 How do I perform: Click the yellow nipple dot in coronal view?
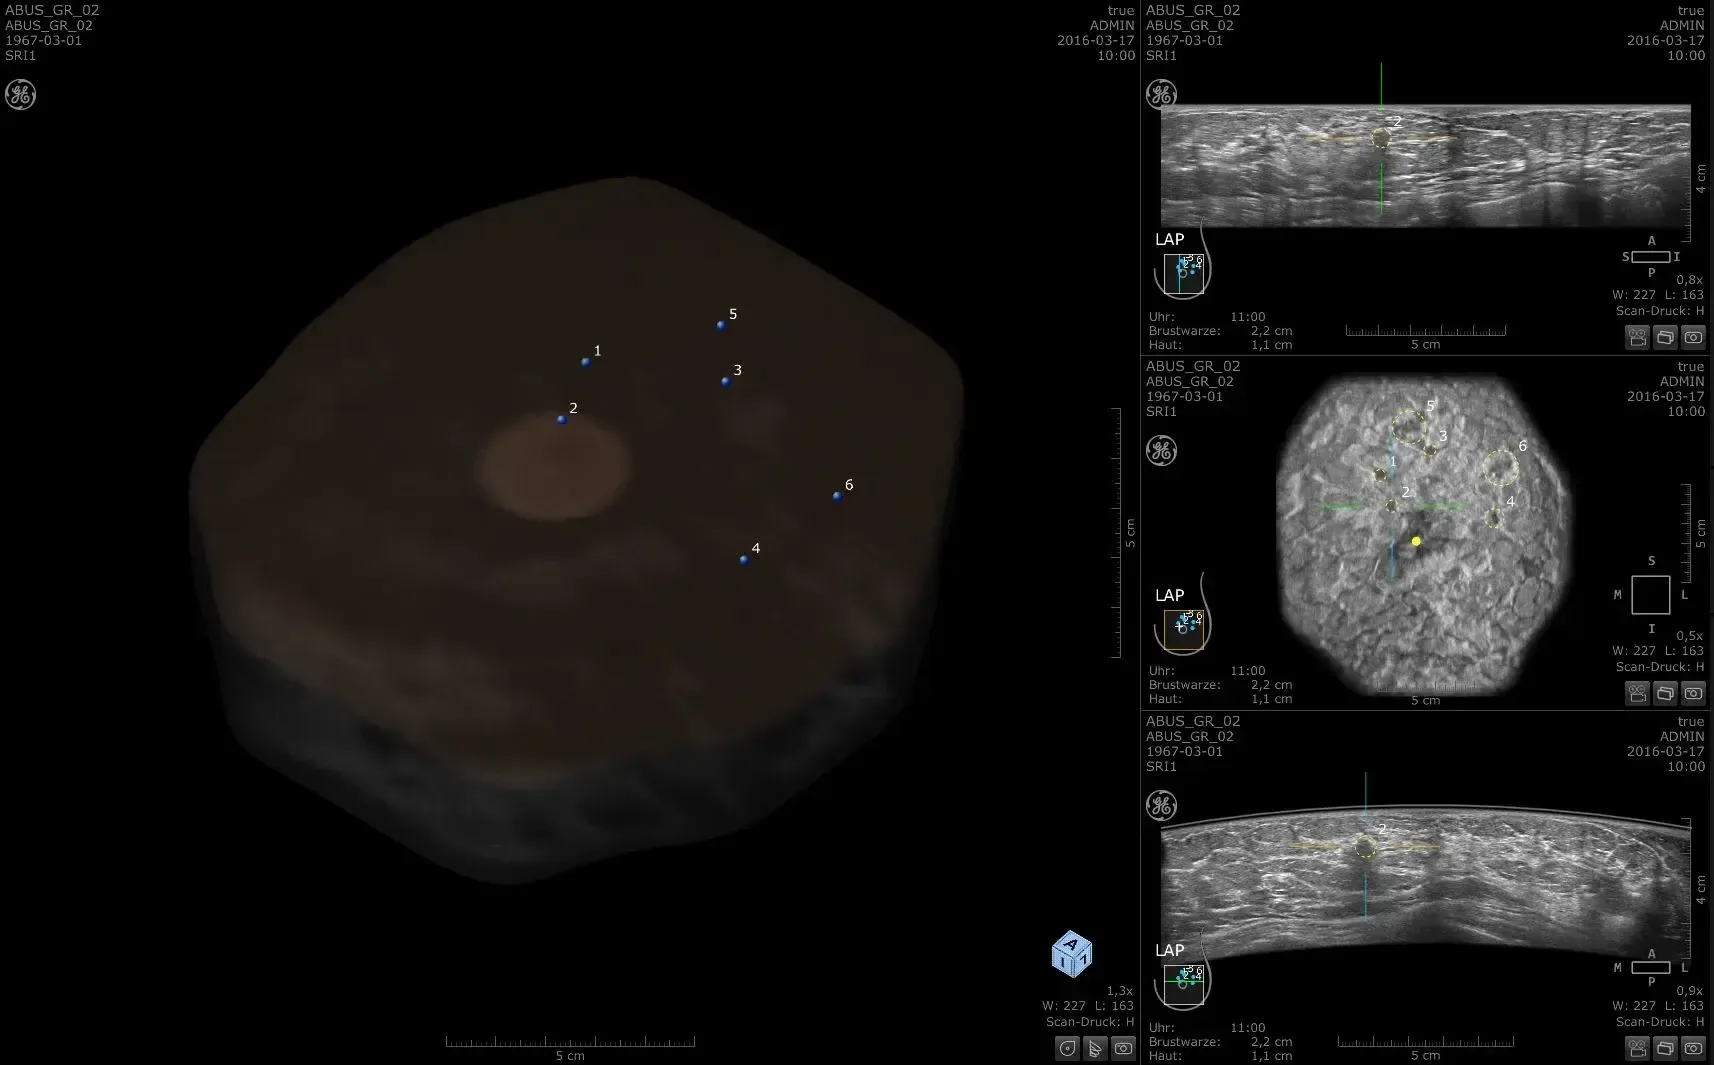coord(1416,541)
